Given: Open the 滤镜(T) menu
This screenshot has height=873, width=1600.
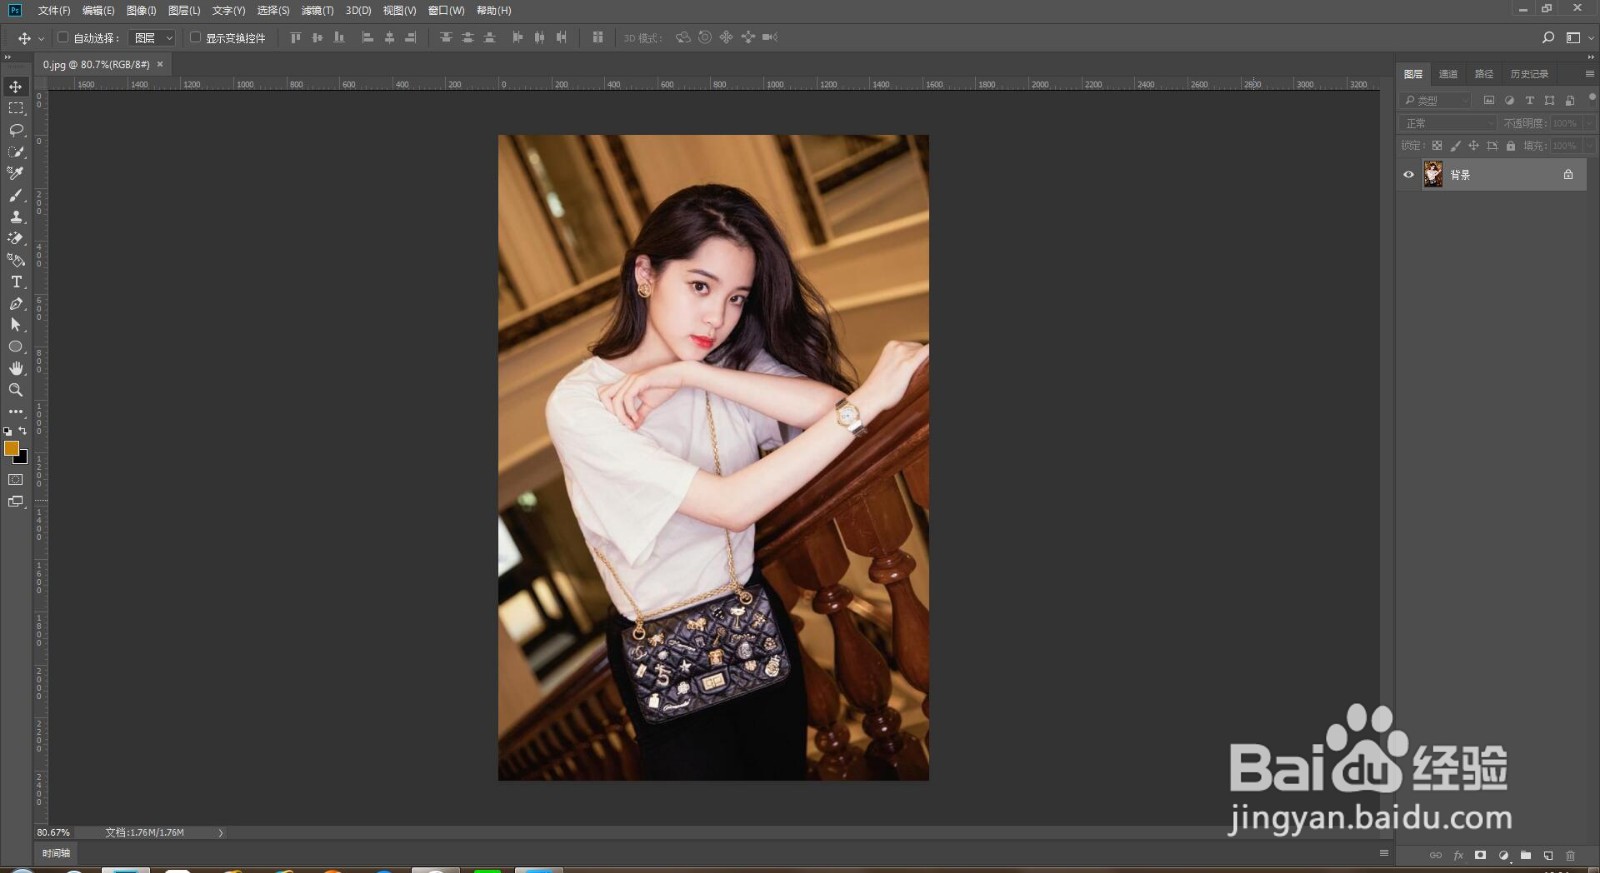Looking at the screenshot, I should click(x=317, y=10).
